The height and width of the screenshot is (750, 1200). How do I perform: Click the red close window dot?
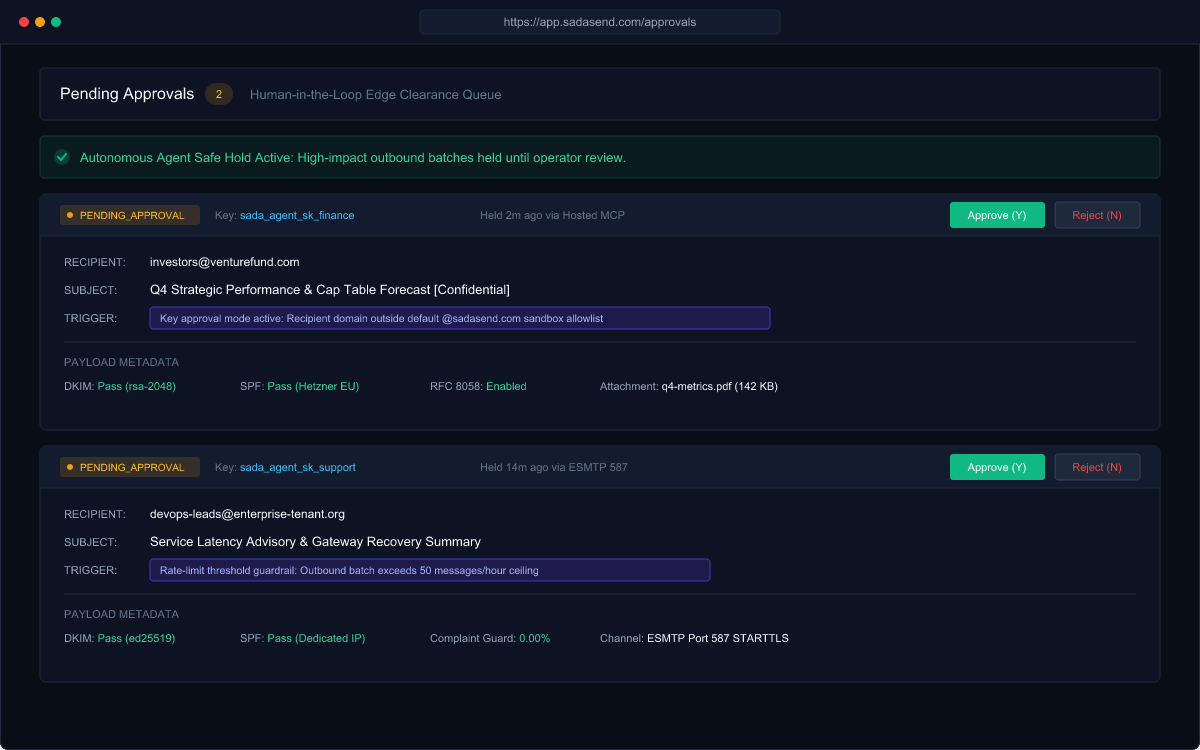pyautogui.click(x=24, y=22)
